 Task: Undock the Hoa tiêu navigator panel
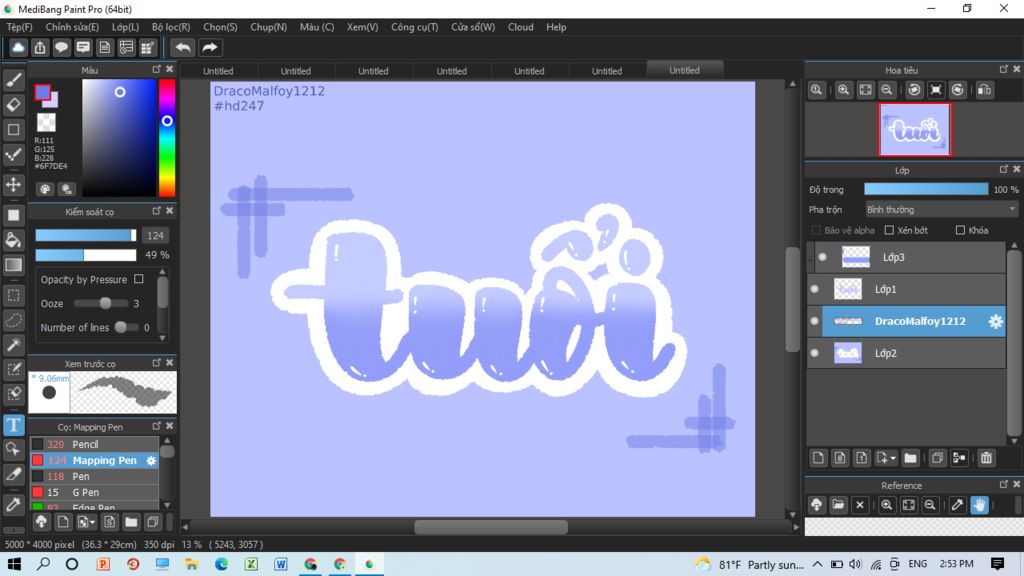click(1004, 69)
